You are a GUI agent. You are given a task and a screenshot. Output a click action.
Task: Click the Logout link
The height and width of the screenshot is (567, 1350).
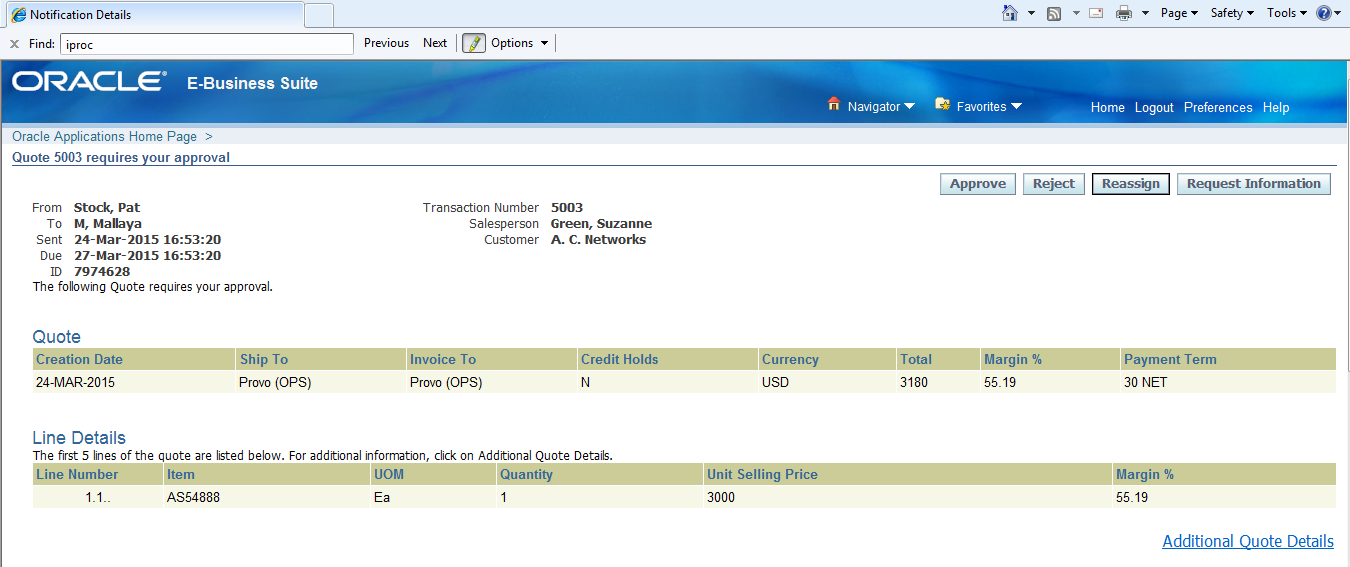point(1154,107)
